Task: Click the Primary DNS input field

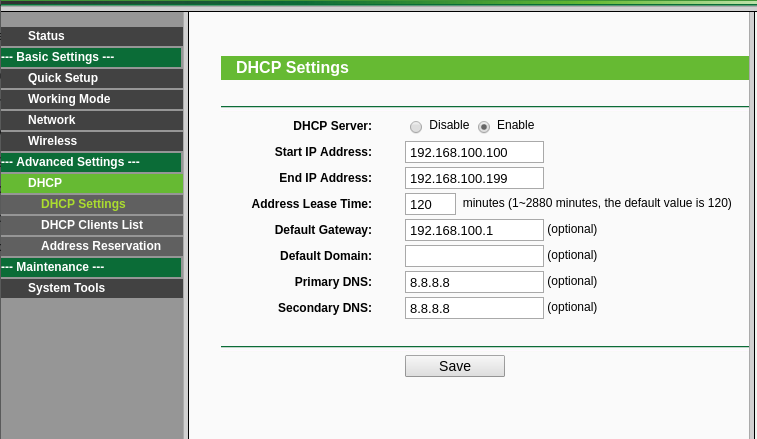Action: coord(474,282)
